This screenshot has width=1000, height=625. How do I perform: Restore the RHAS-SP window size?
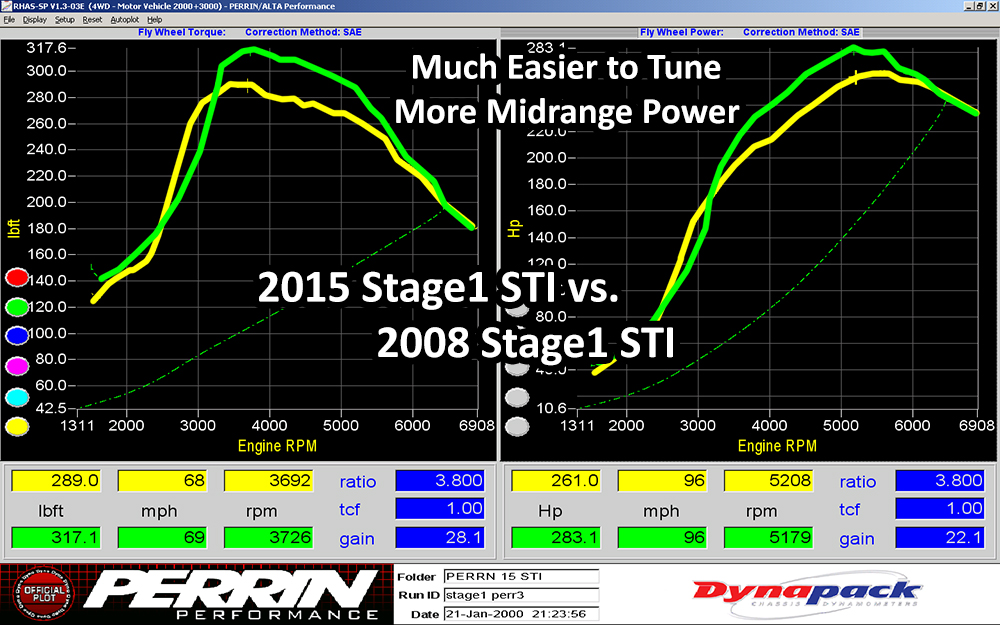pyautogui.click(x=981, y=6)
